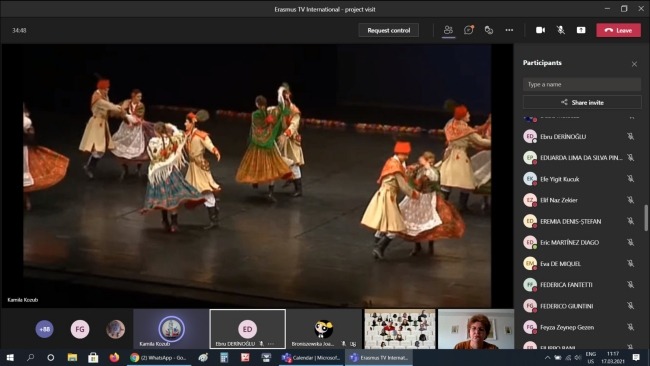Image resolution: width=650 pixels, height=366 pixels.
Task: Open Microsoft Store from the taskbar
Action: (x=93, y=357)
